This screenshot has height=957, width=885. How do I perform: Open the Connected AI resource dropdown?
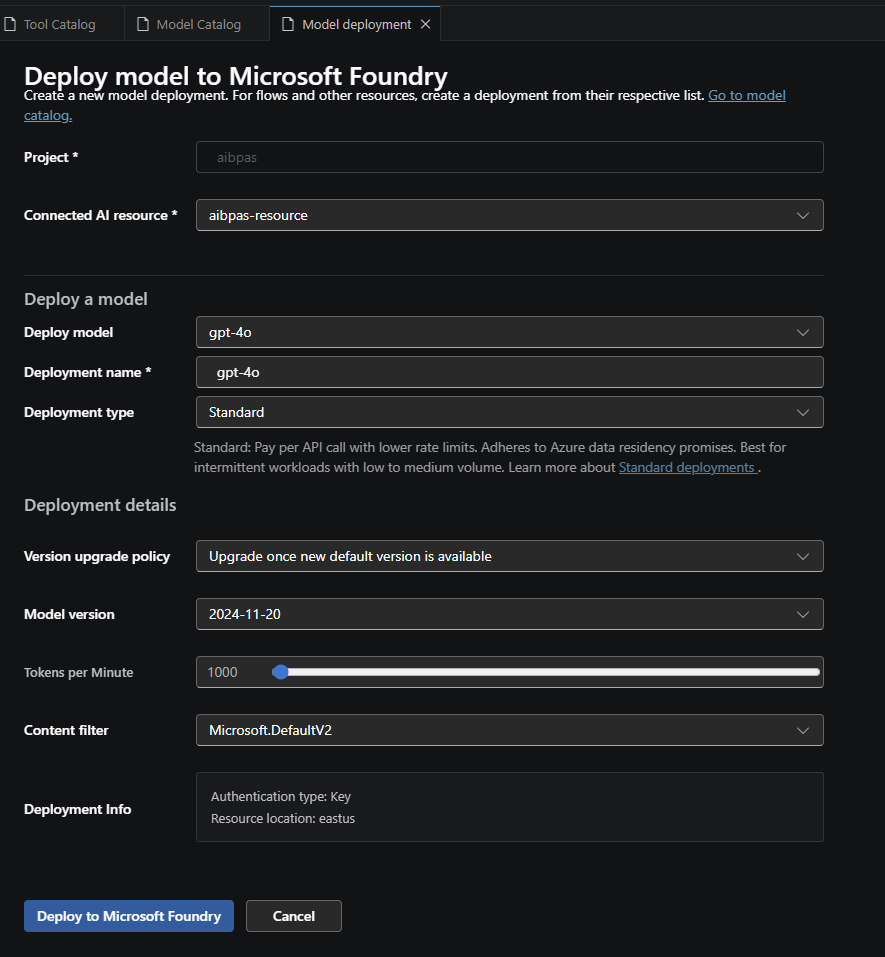coord(509,215)
